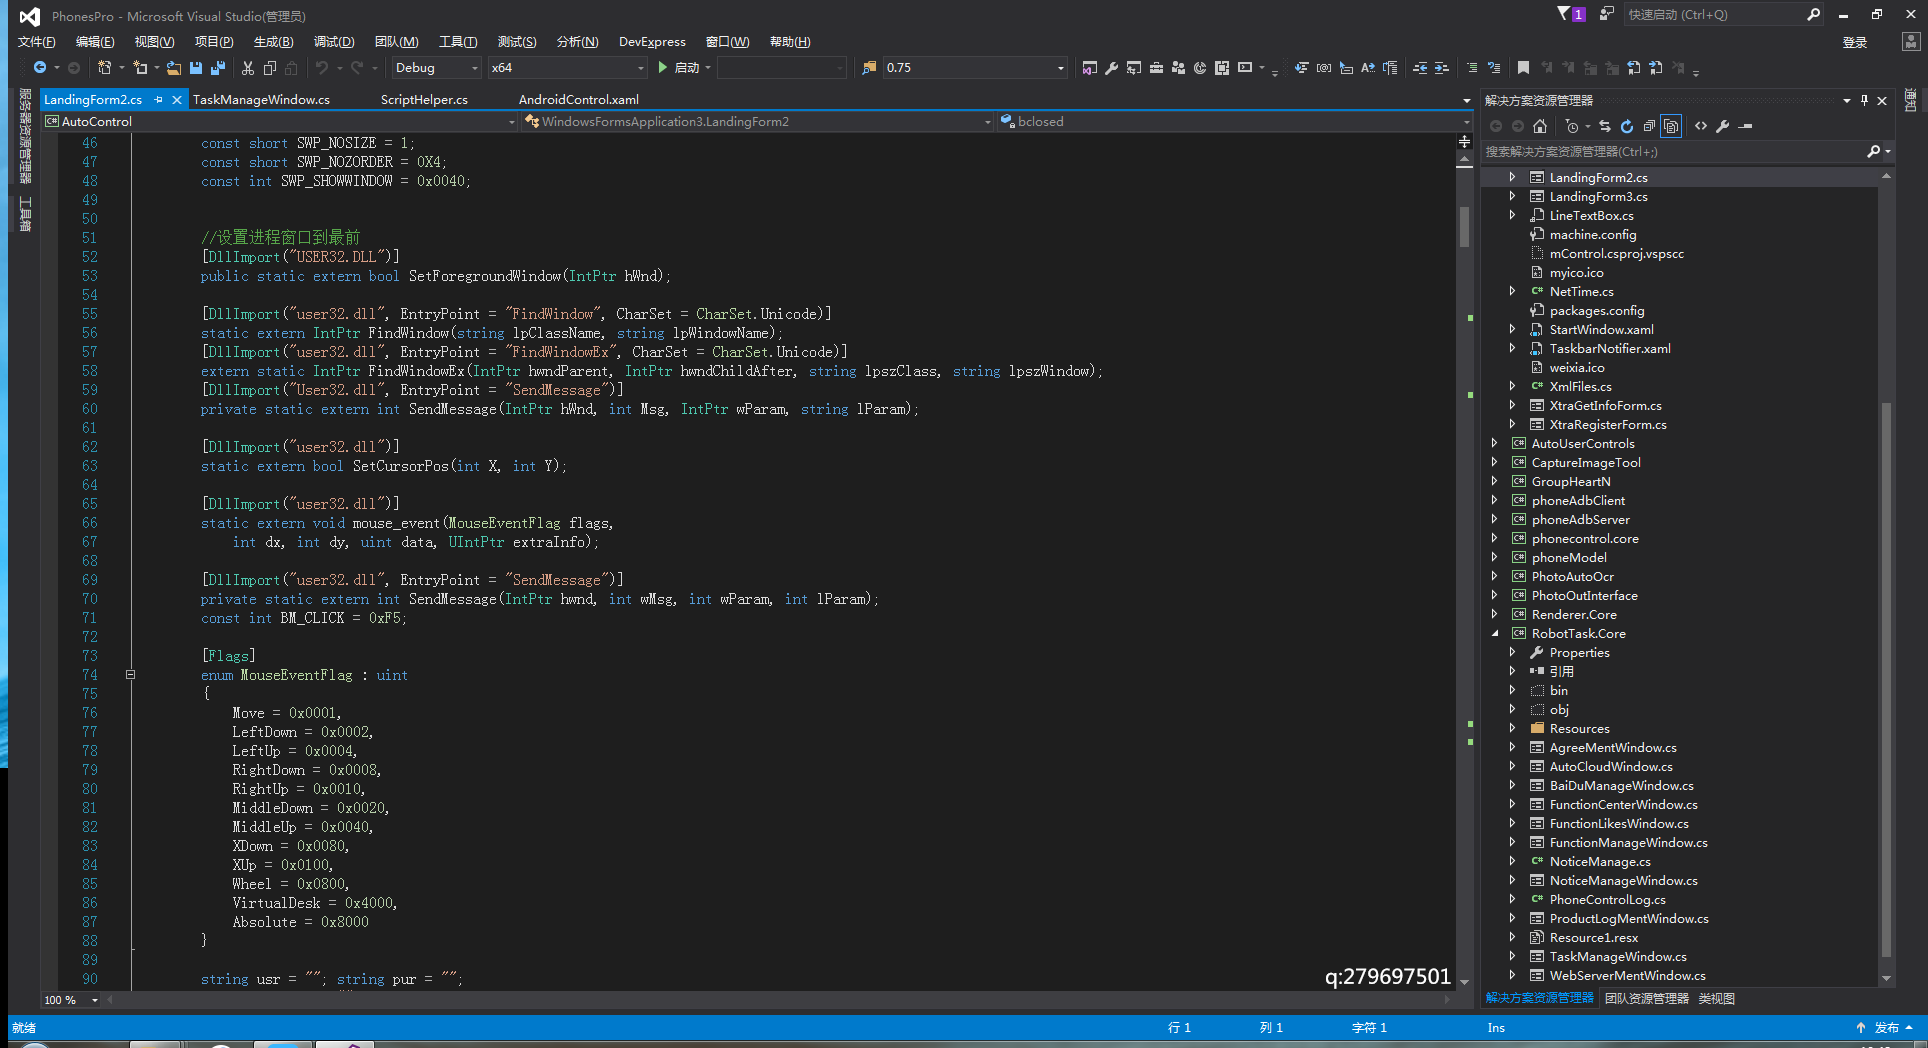This screenshot has height=1048, width=1928.
Task: Click the 启动 start debugging button
Action: (683, 68)
